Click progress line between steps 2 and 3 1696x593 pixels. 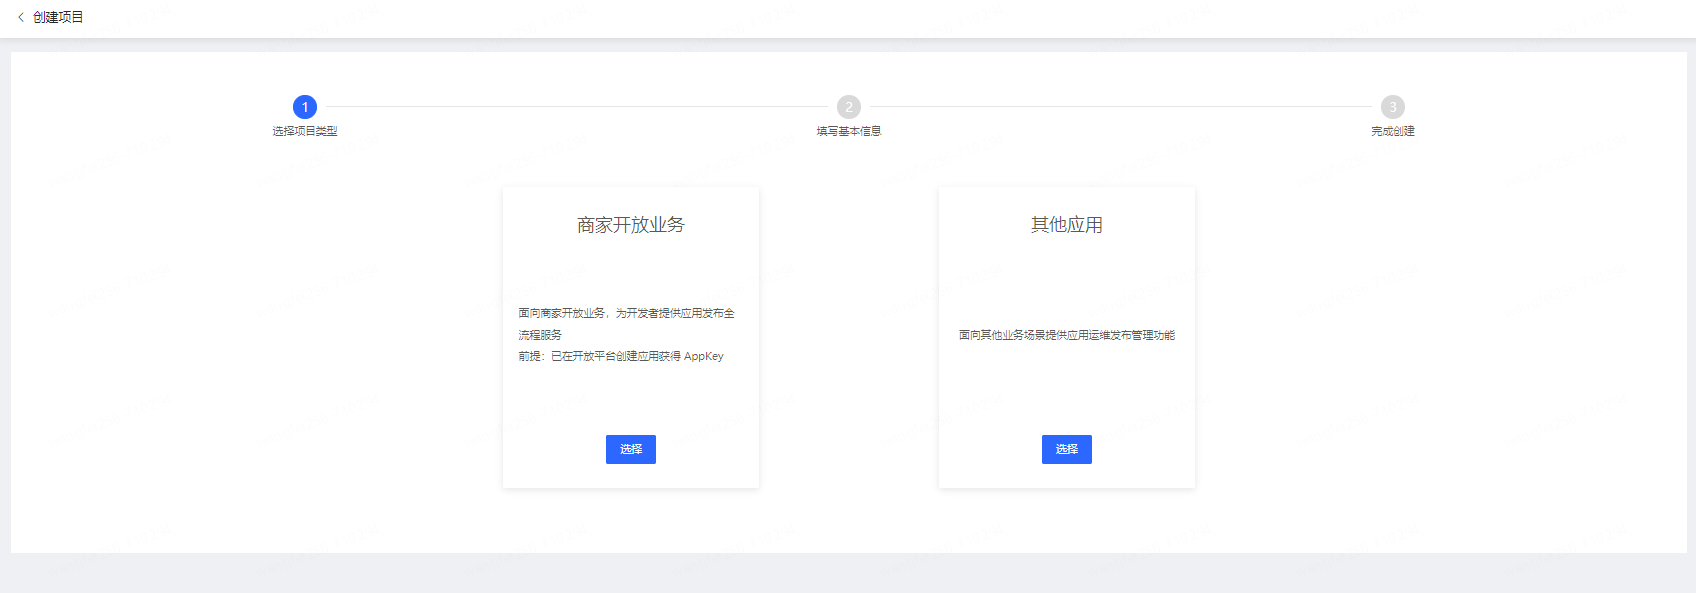[1121, 107]
